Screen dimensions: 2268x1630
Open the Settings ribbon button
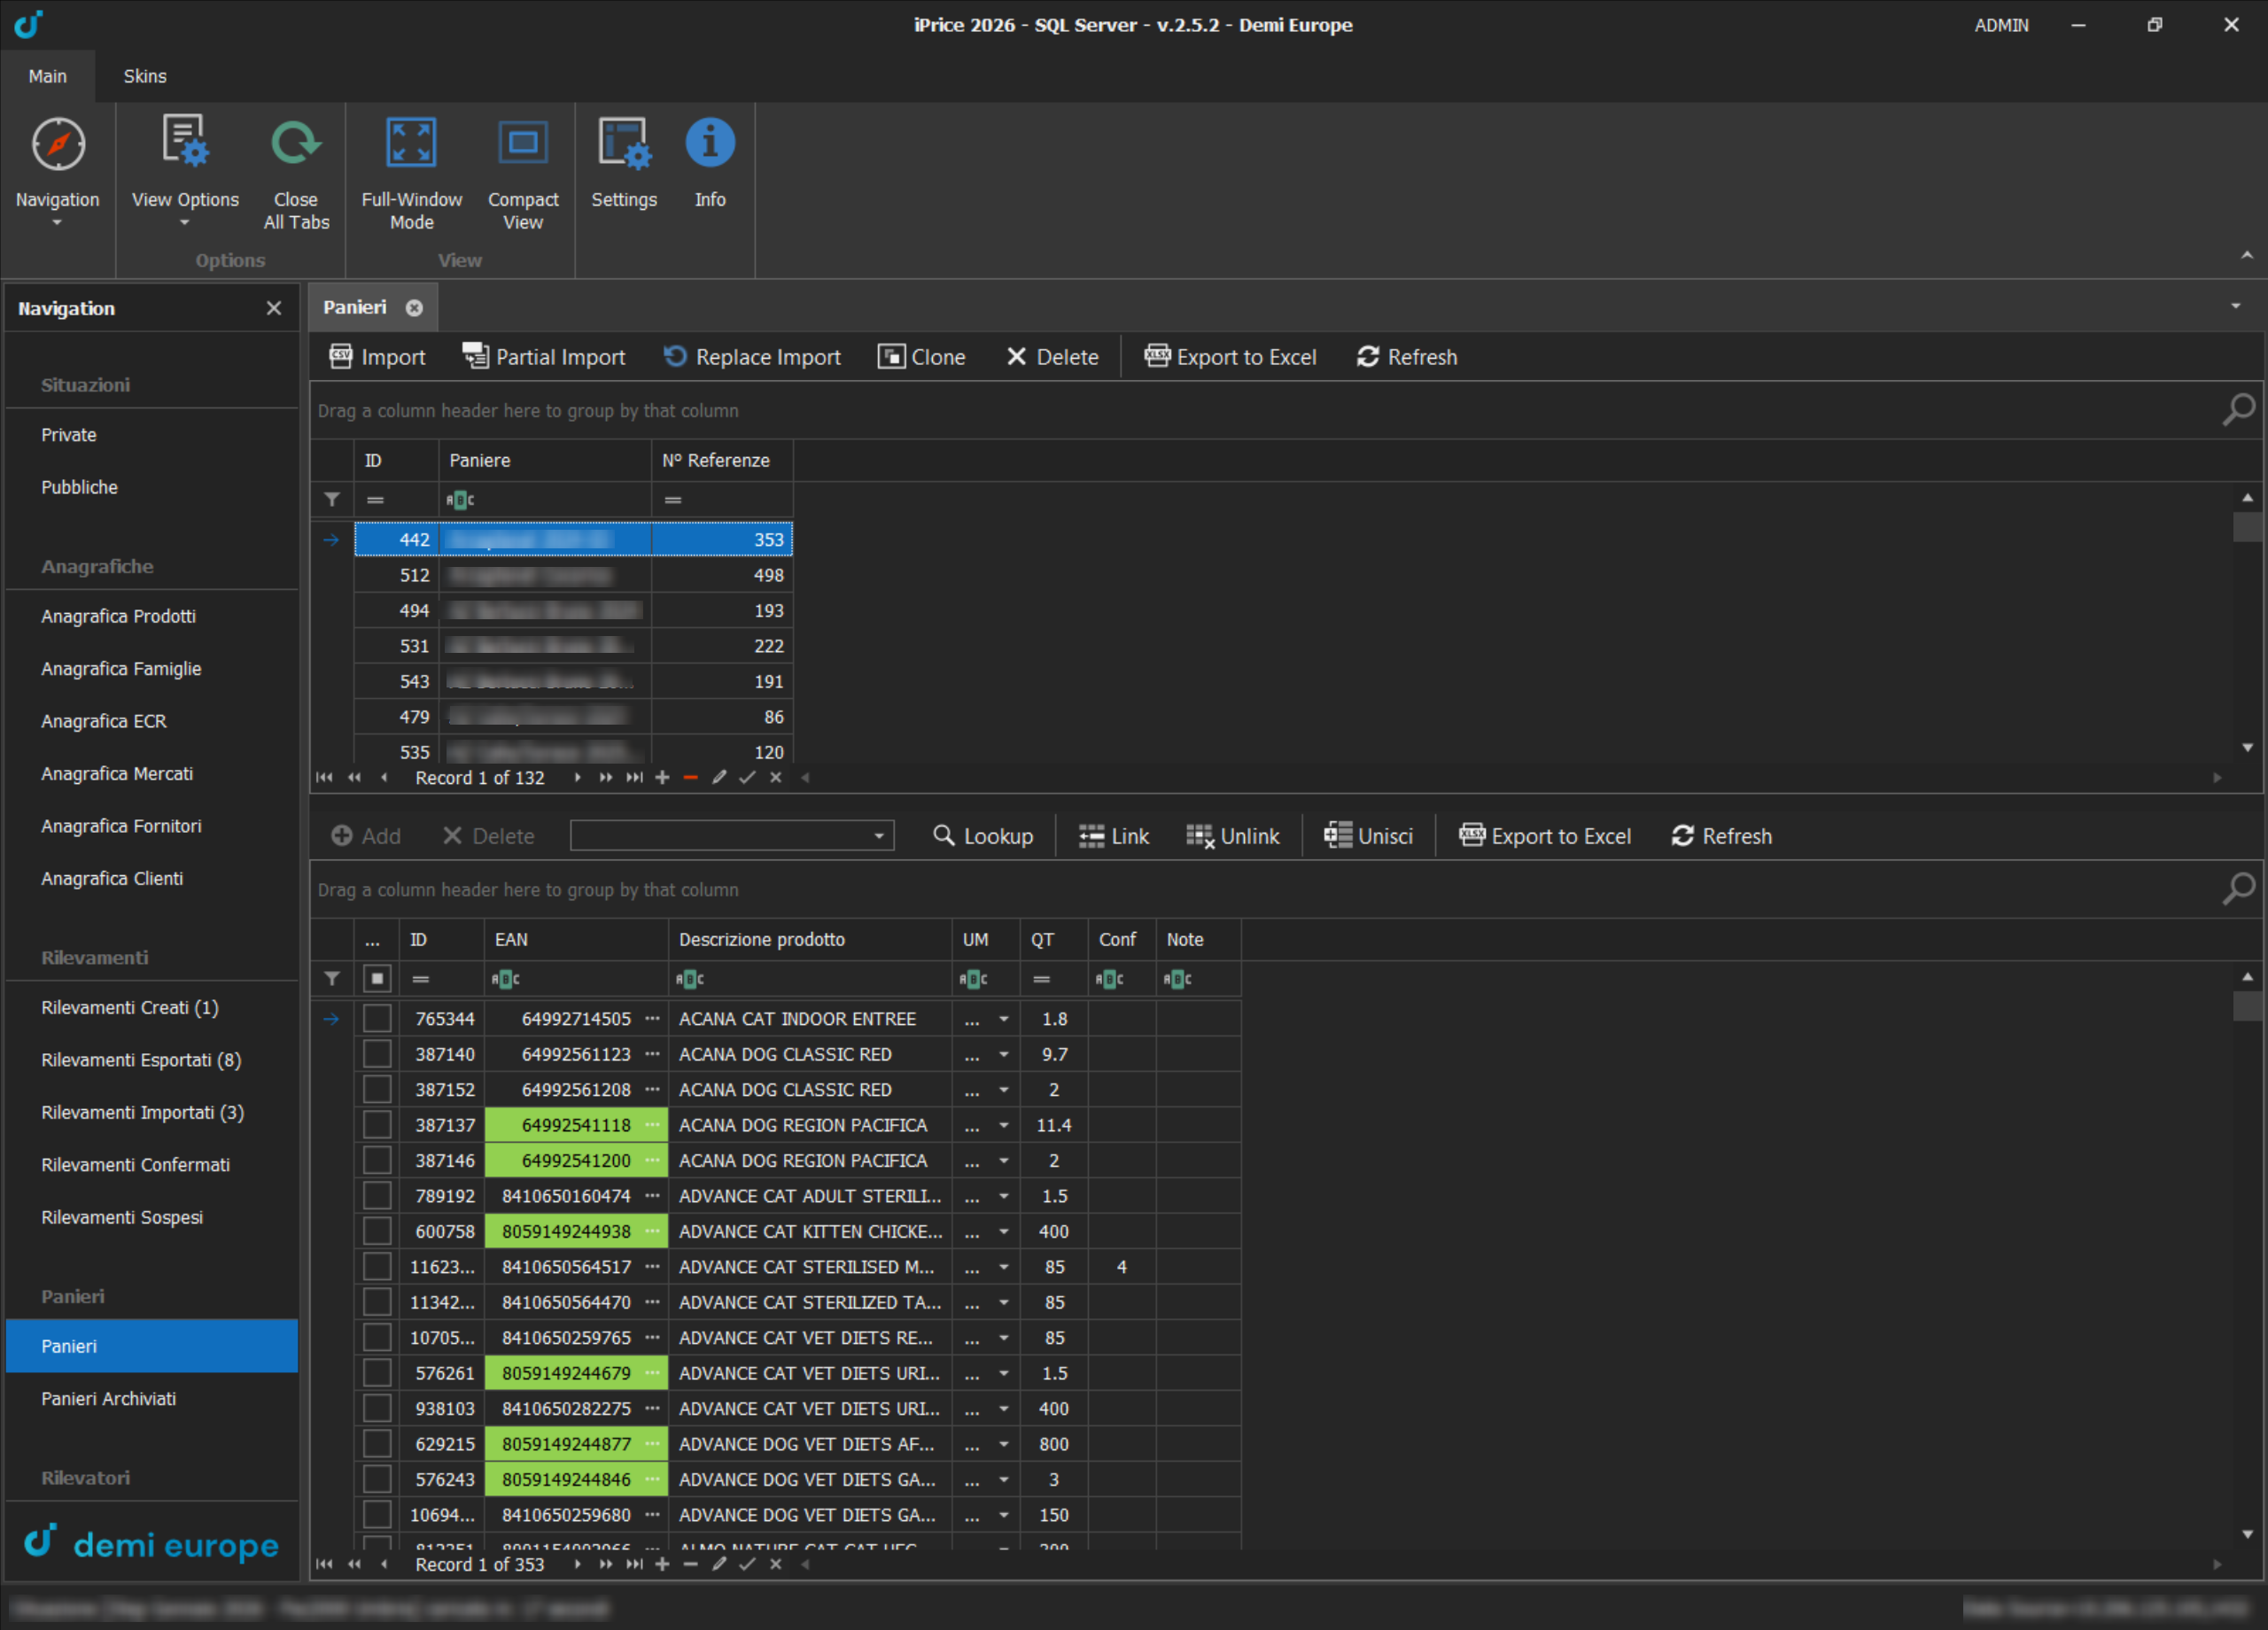coord(623,162)
